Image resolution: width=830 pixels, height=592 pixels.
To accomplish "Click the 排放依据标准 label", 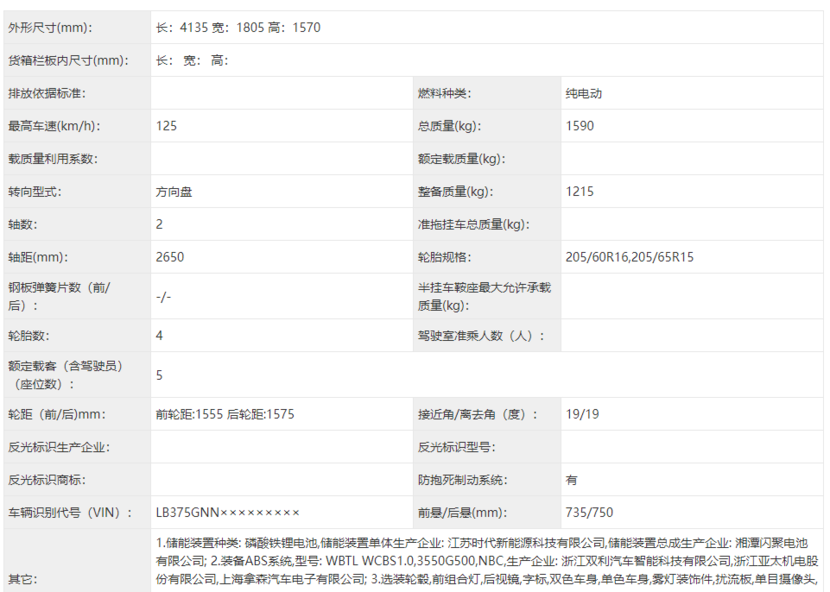I will 47,93.
